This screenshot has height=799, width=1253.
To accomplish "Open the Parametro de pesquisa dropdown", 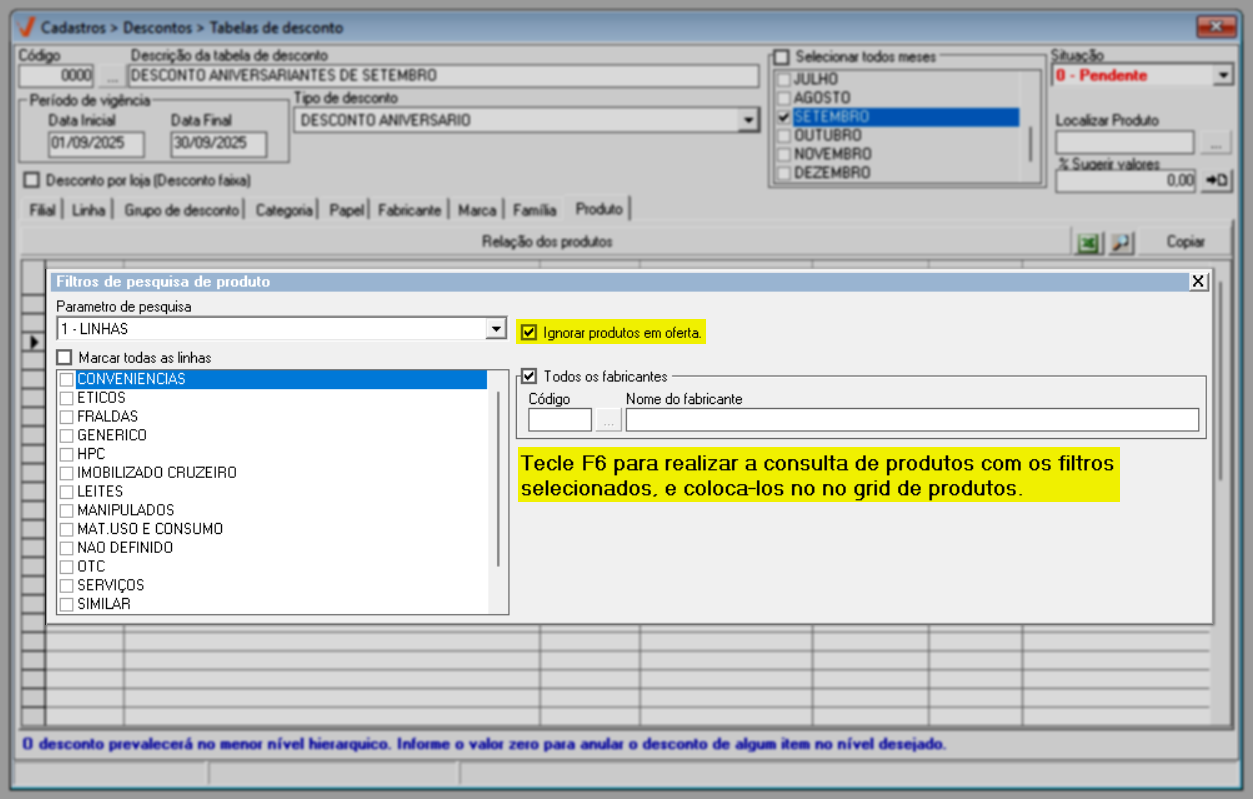I will coord(495,329).
